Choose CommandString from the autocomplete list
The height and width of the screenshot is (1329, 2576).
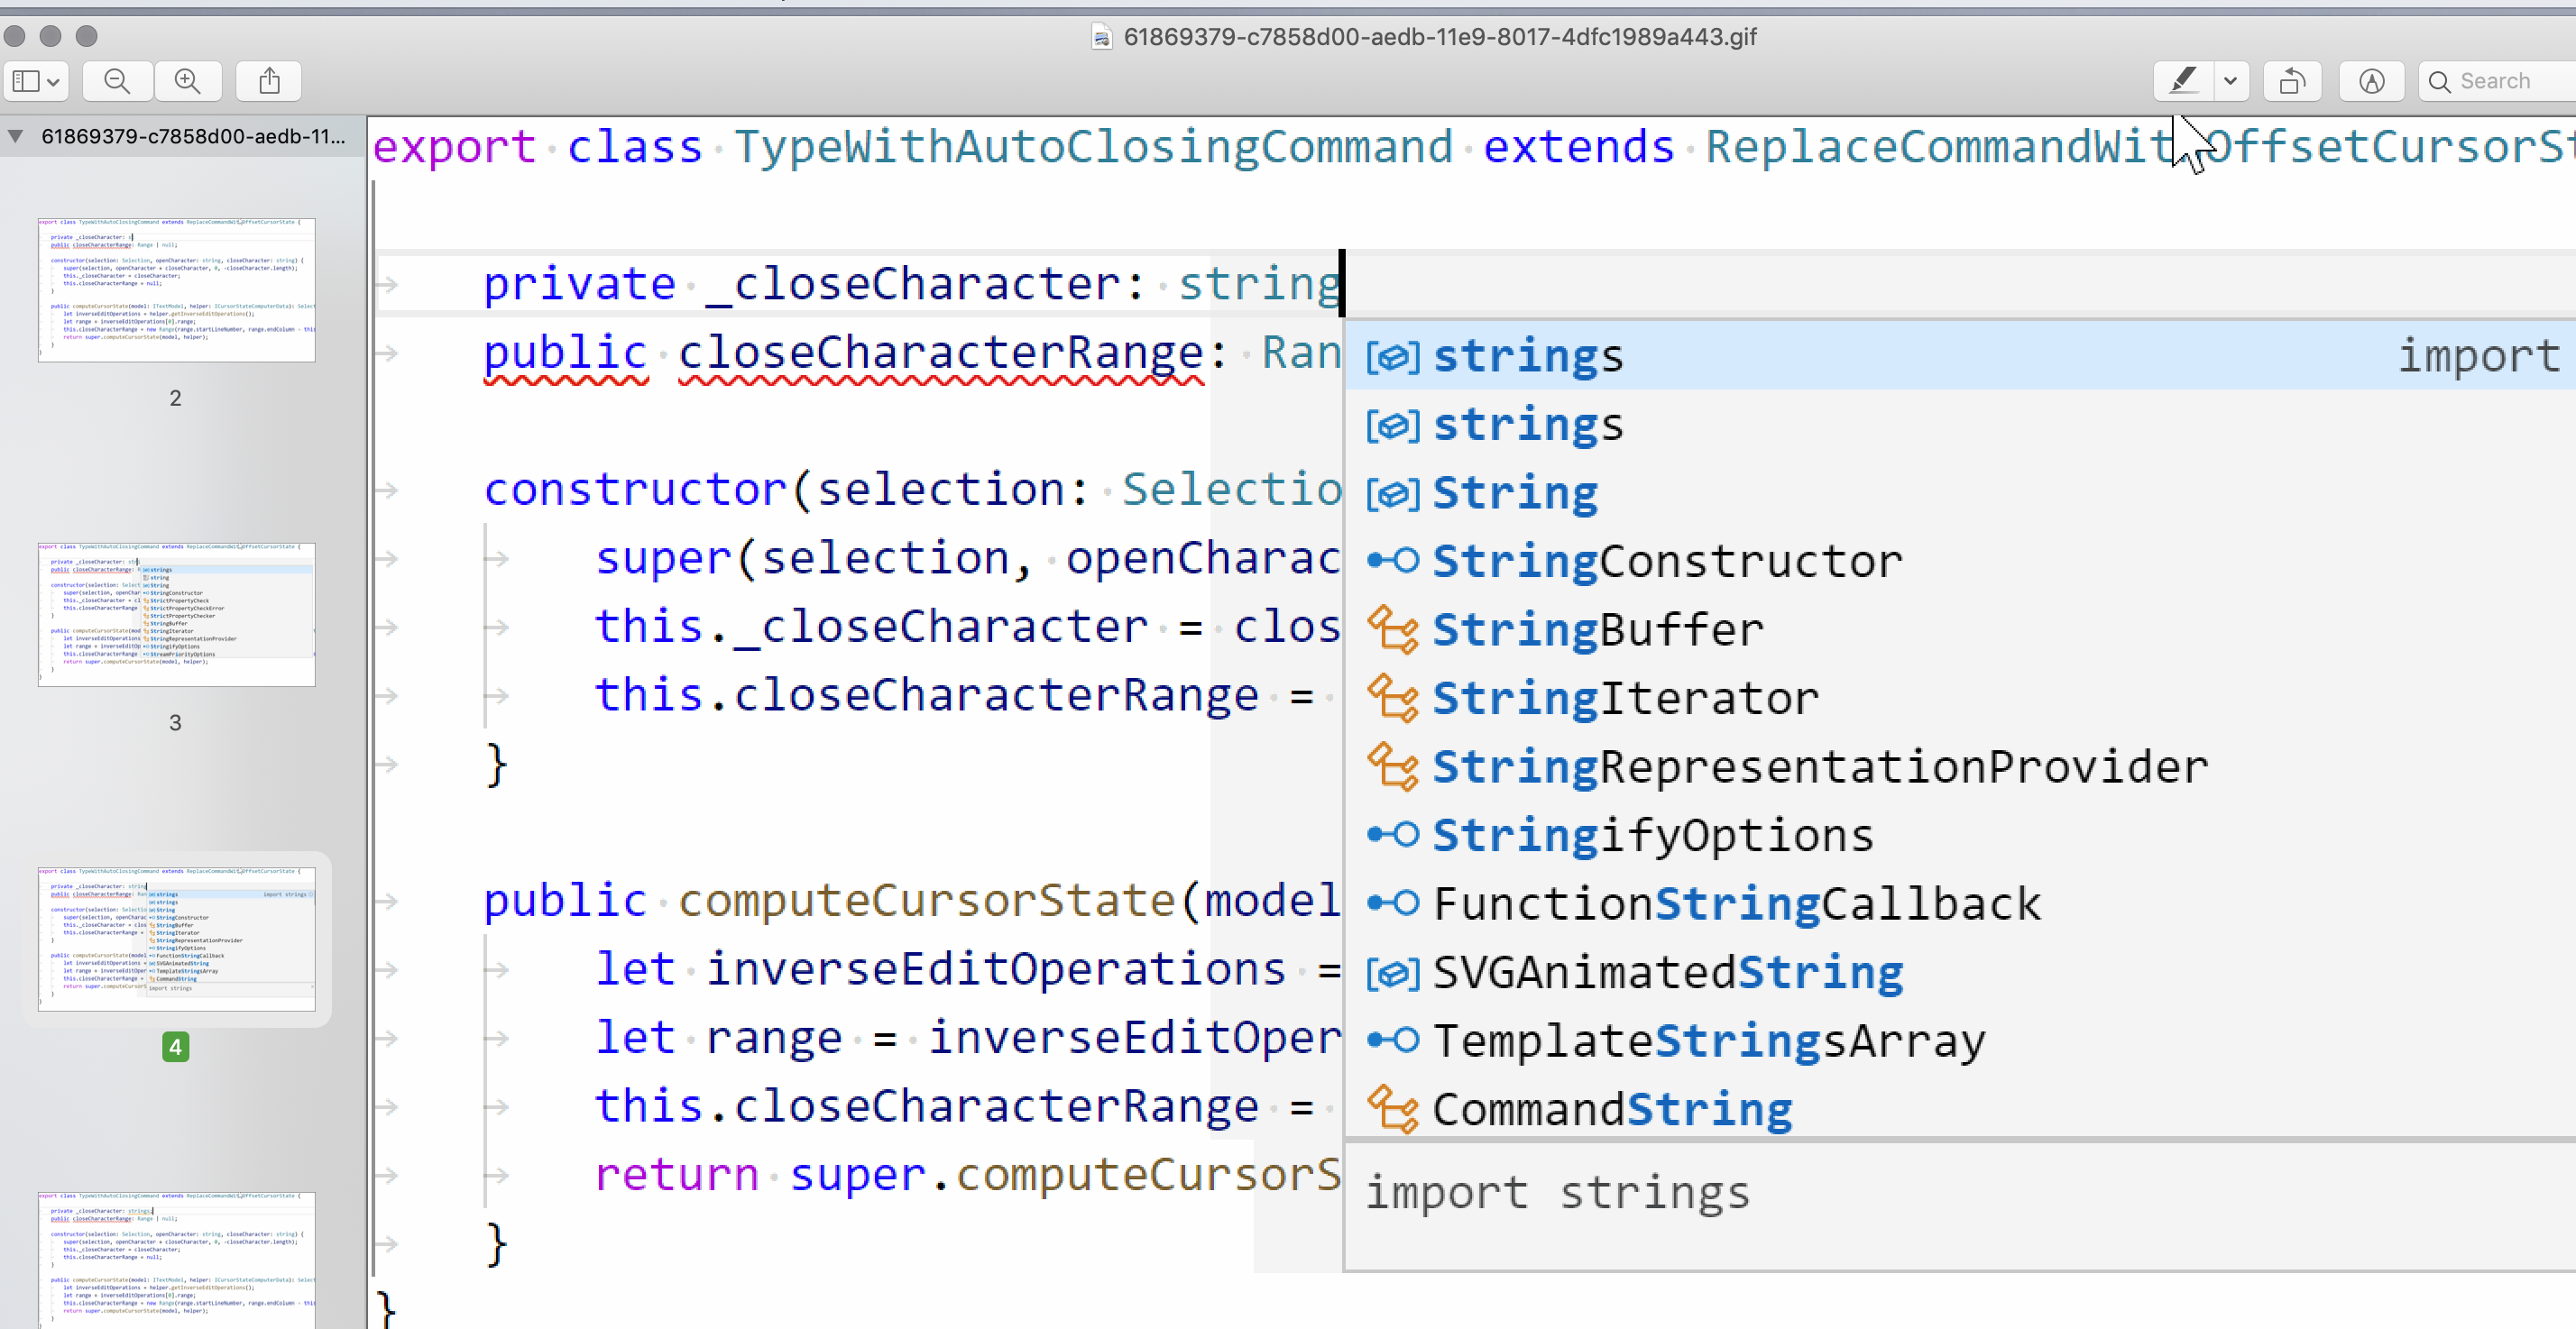pyautogui.click(x=1610, y=1108)
